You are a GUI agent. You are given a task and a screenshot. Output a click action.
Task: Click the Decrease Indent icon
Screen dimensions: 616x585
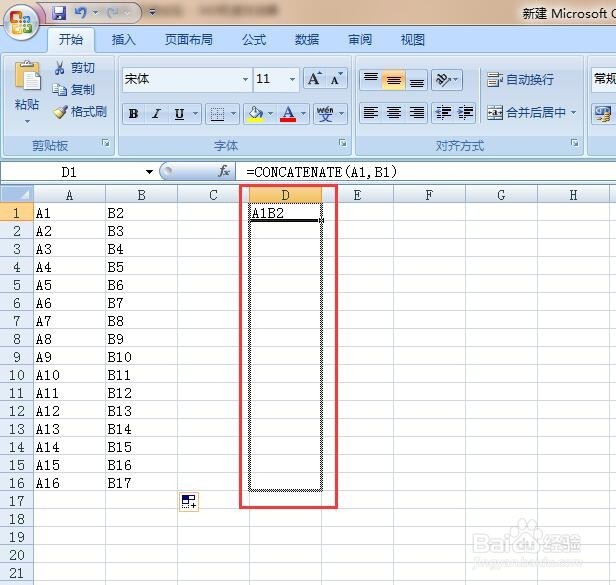pos(443,113)
